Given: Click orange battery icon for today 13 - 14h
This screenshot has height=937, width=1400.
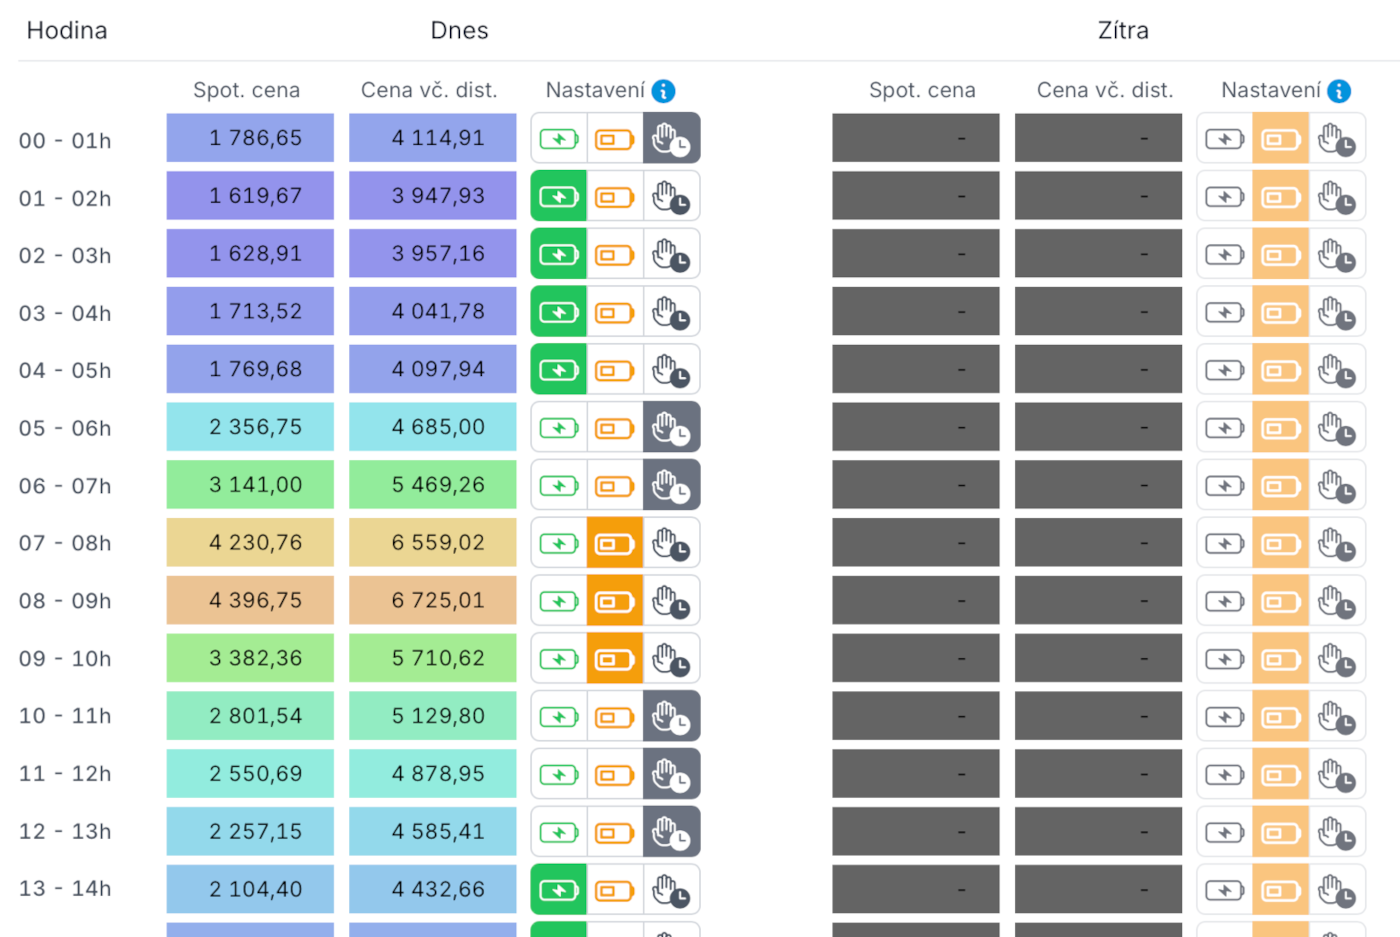Looking at the screenshot, I should point(615,890).
